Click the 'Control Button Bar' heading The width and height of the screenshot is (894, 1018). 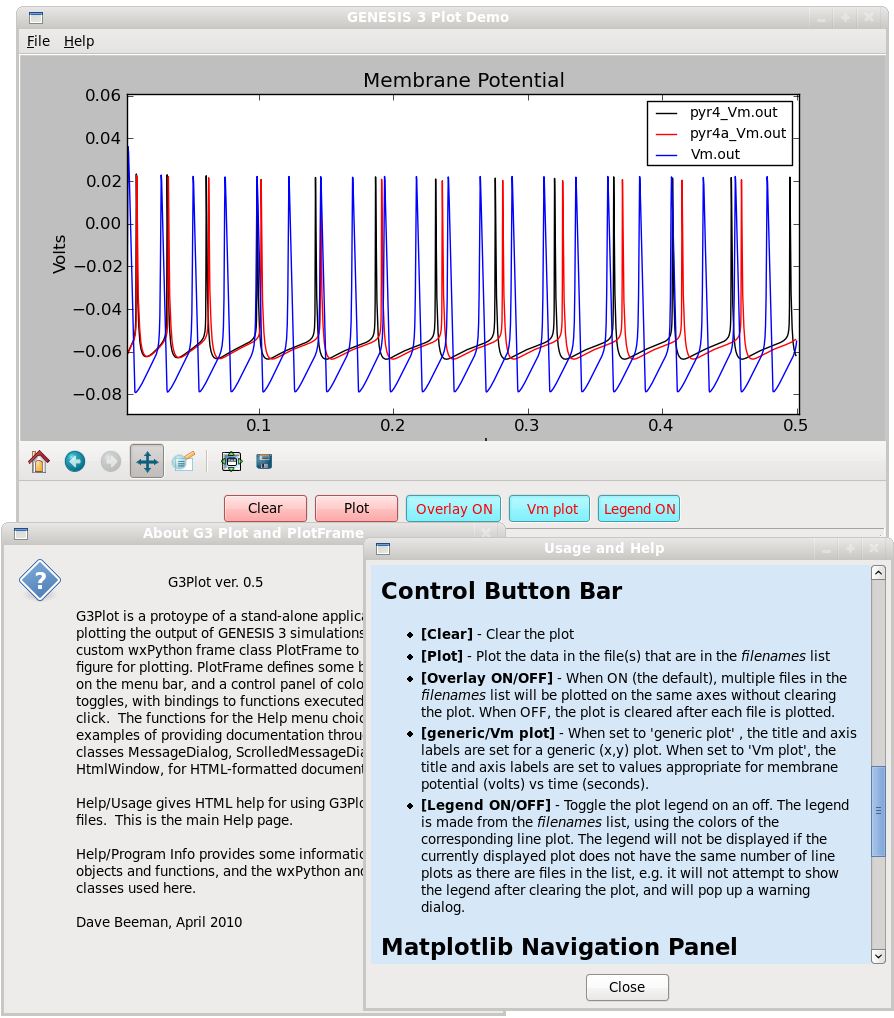501,591
